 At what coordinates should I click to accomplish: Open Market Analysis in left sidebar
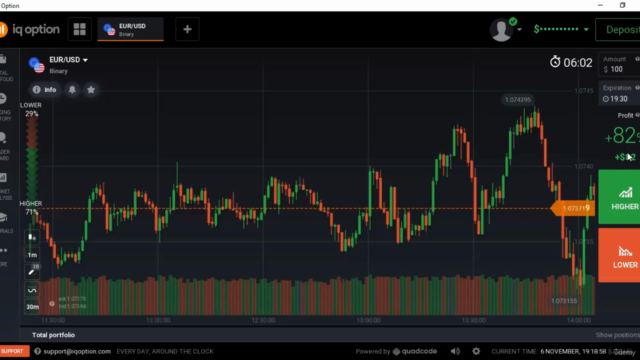(4, 186)
